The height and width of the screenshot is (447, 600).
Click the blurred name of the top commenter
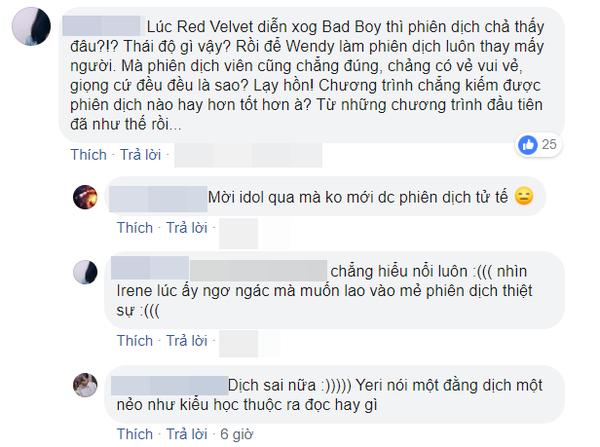(102, 26)
